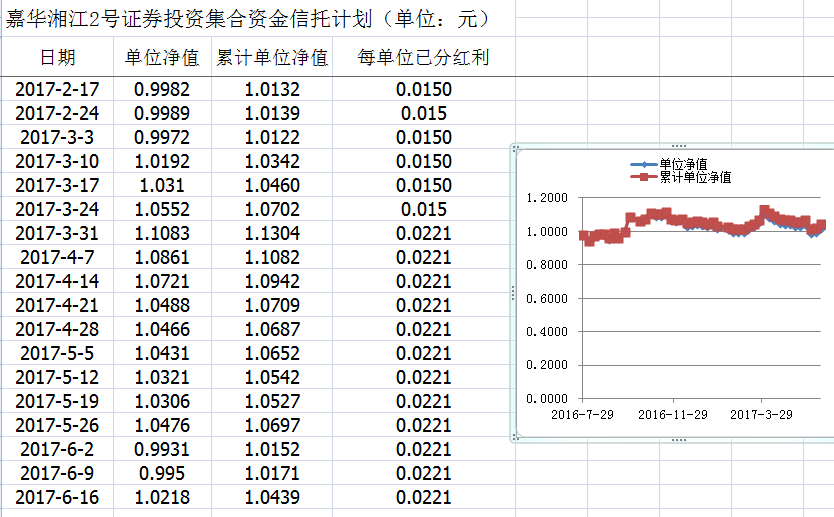Select the 1.2000 vertical axis label
This screenshot has width=834, height=517.
tap(547, 198)
